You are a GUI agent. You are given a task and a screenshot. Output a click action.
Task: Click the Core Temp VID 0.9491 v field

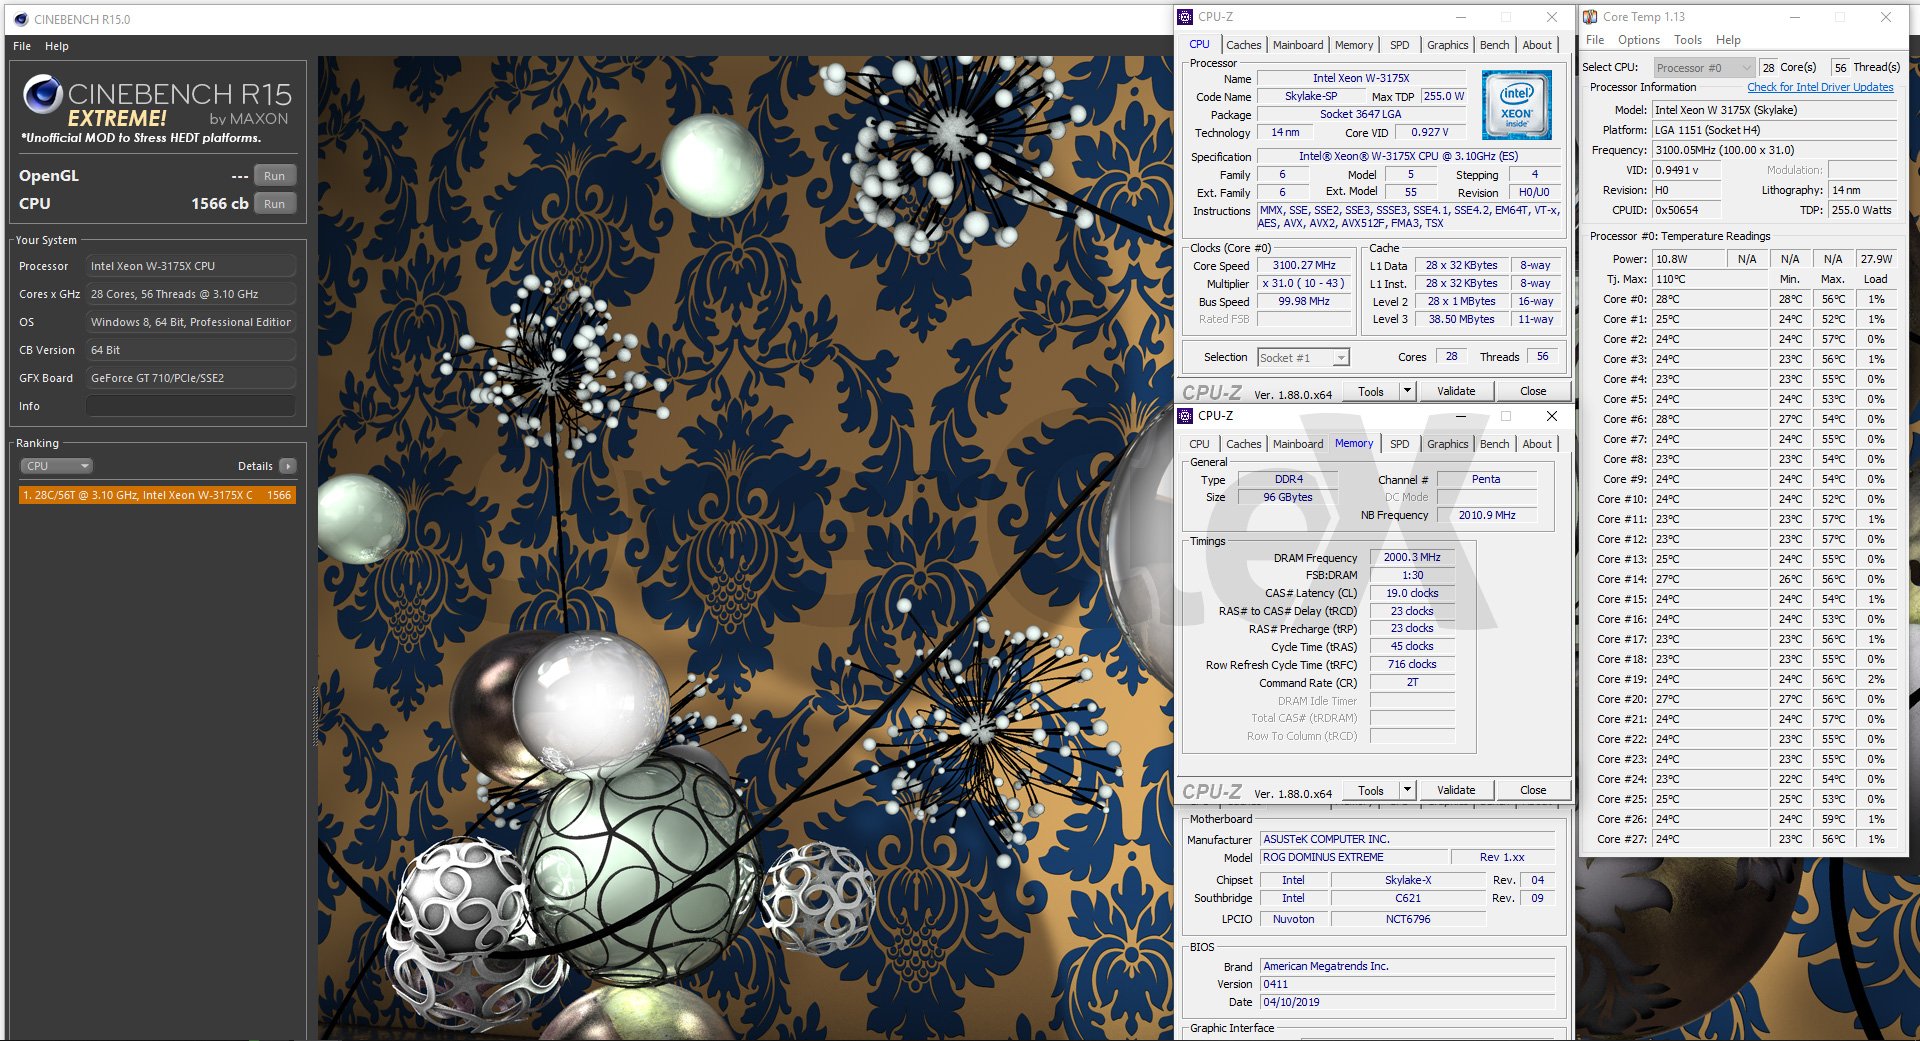(x=1687, y=170)
